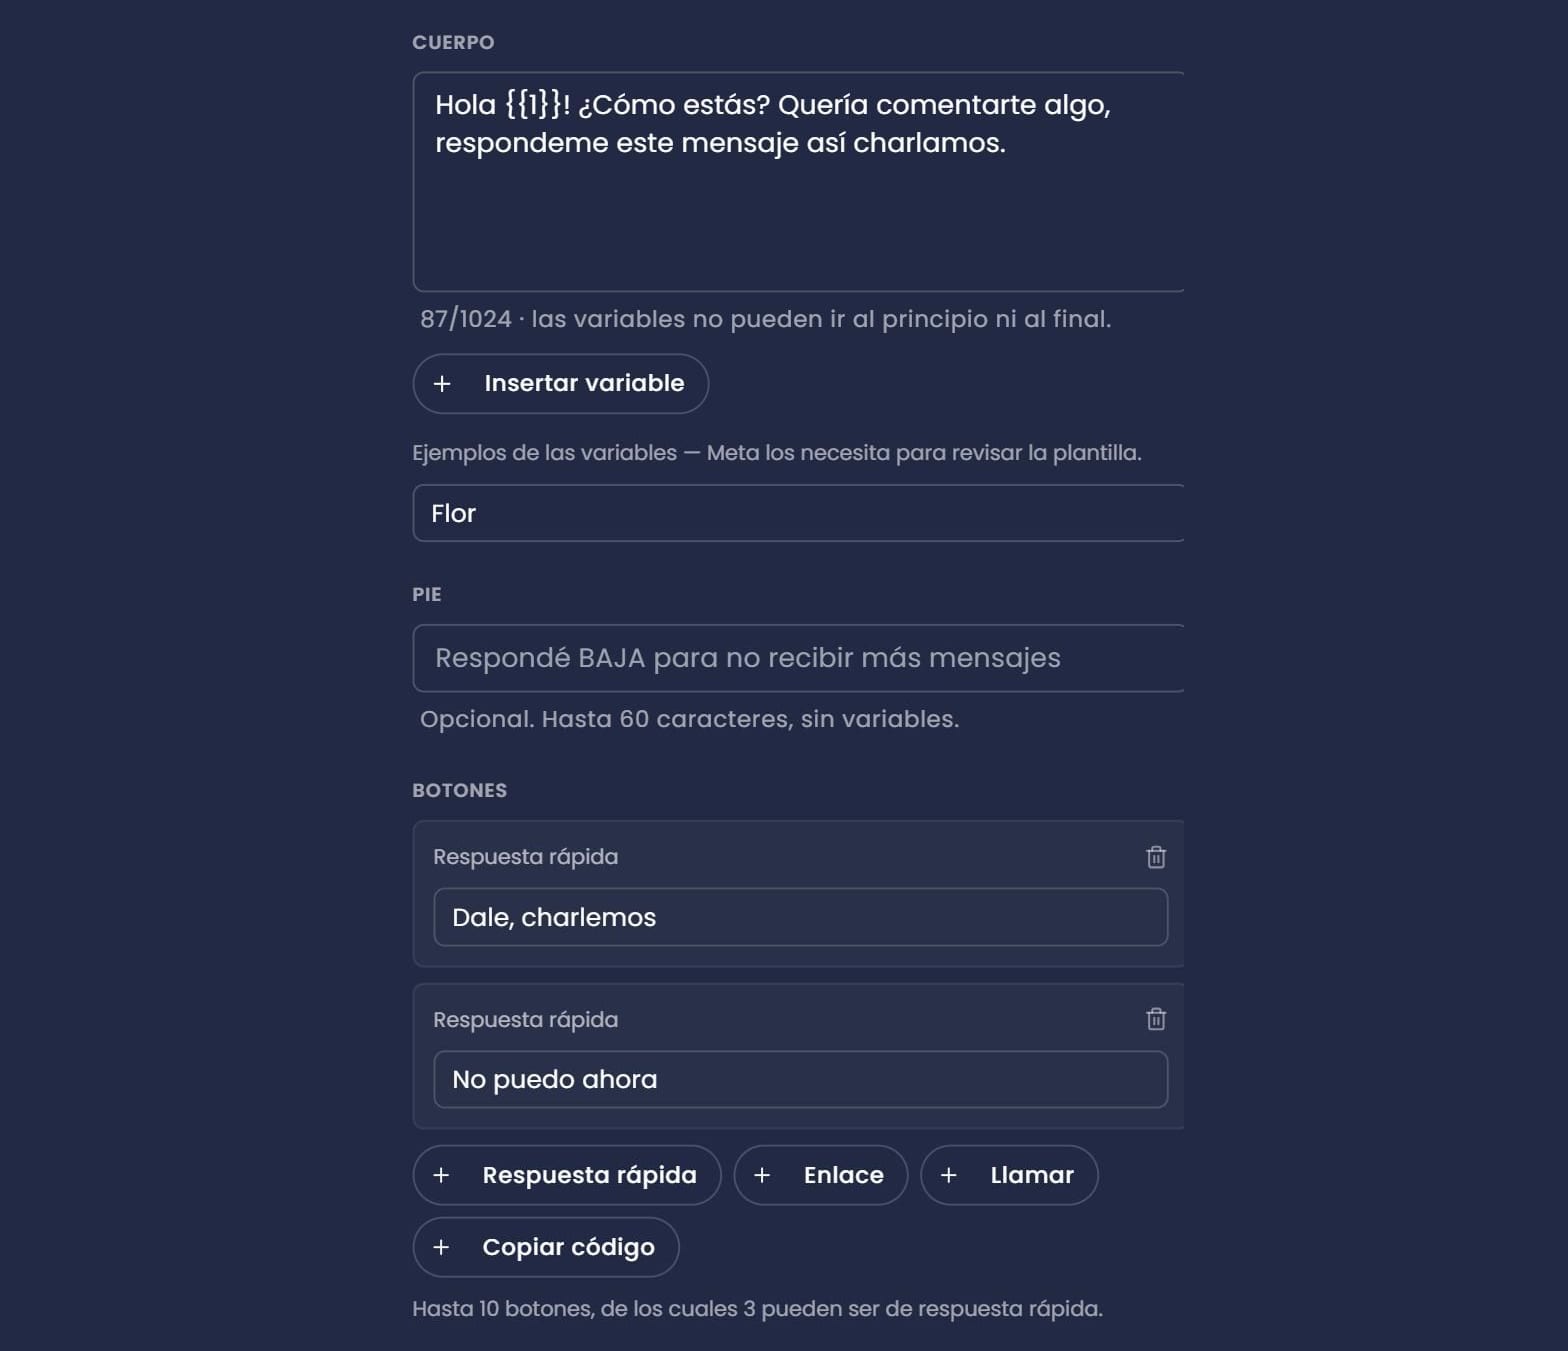Click the plus icon beside Llamar
The height and width of the screenshot is (1351, 1568).
949,1175
